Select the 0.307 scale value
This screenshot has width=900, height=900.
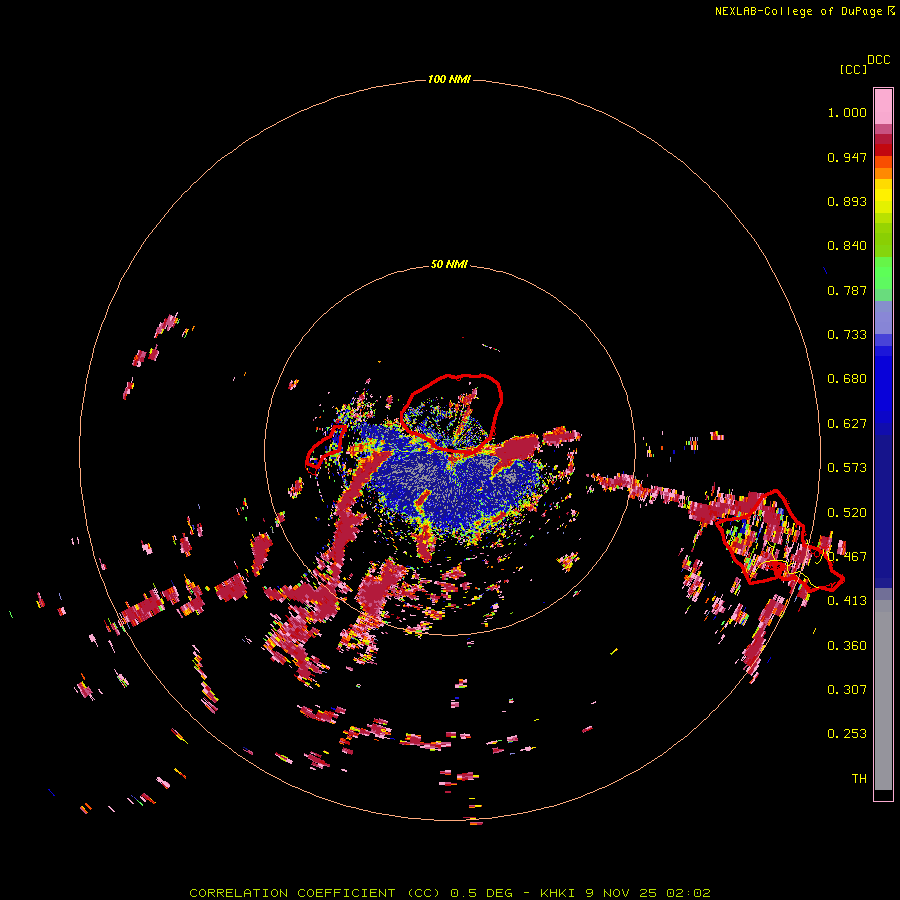(x=847, y=690)
